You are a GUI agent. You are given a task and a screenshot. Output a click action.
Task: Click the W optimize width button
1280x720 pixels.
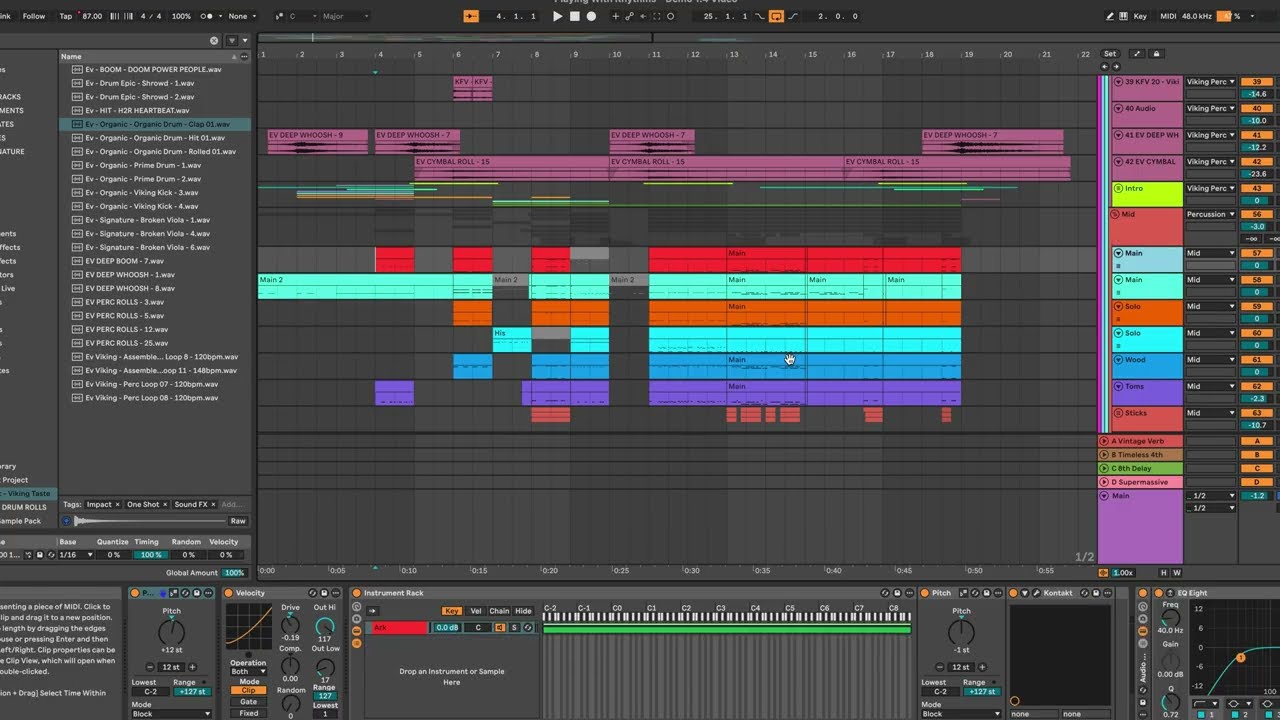coord(1177,573)
